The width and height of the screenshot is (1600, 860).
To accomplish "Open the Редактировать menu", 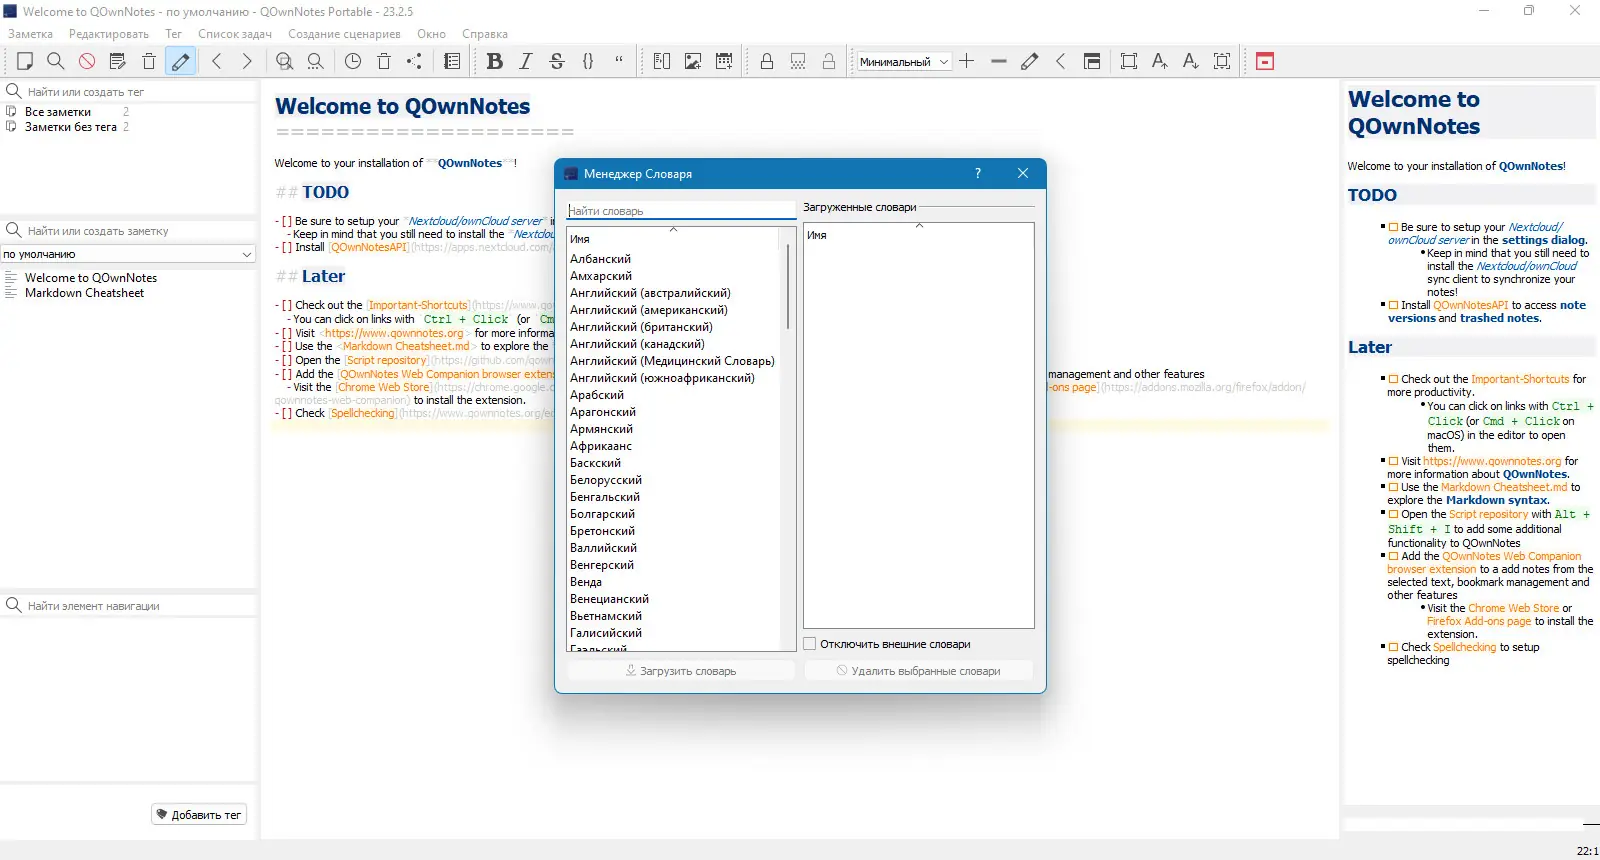I will click(109, 34).
